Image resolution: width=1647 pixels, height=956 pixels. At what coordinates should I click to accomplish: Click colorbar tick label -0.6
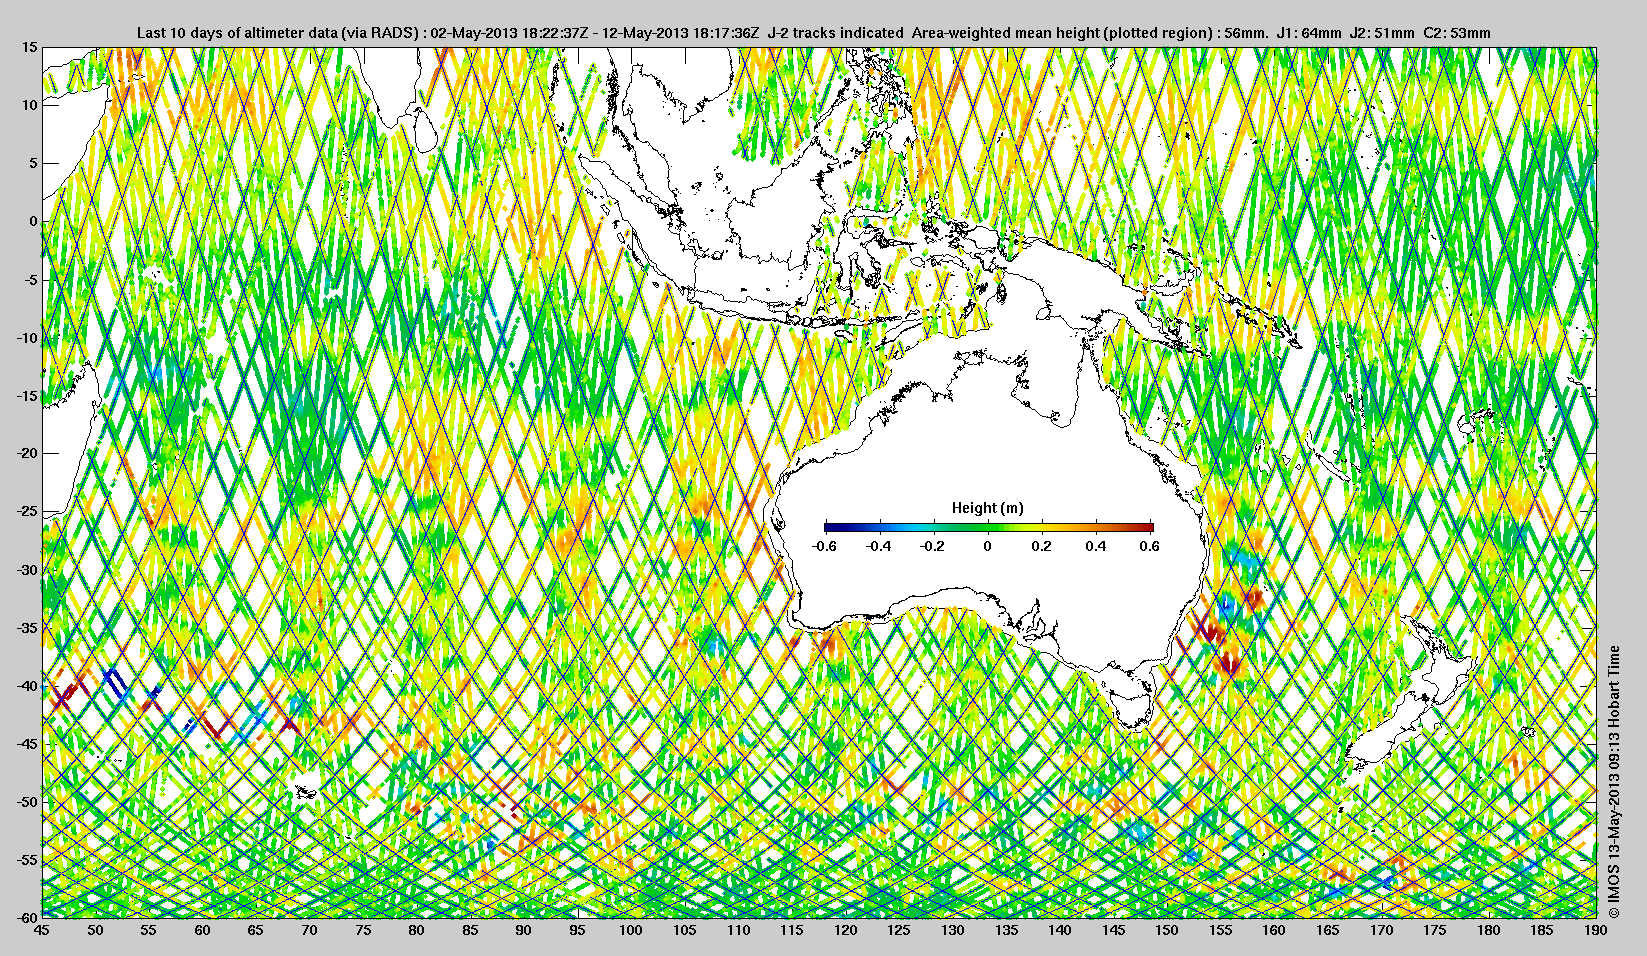click(x=825, y=547)
